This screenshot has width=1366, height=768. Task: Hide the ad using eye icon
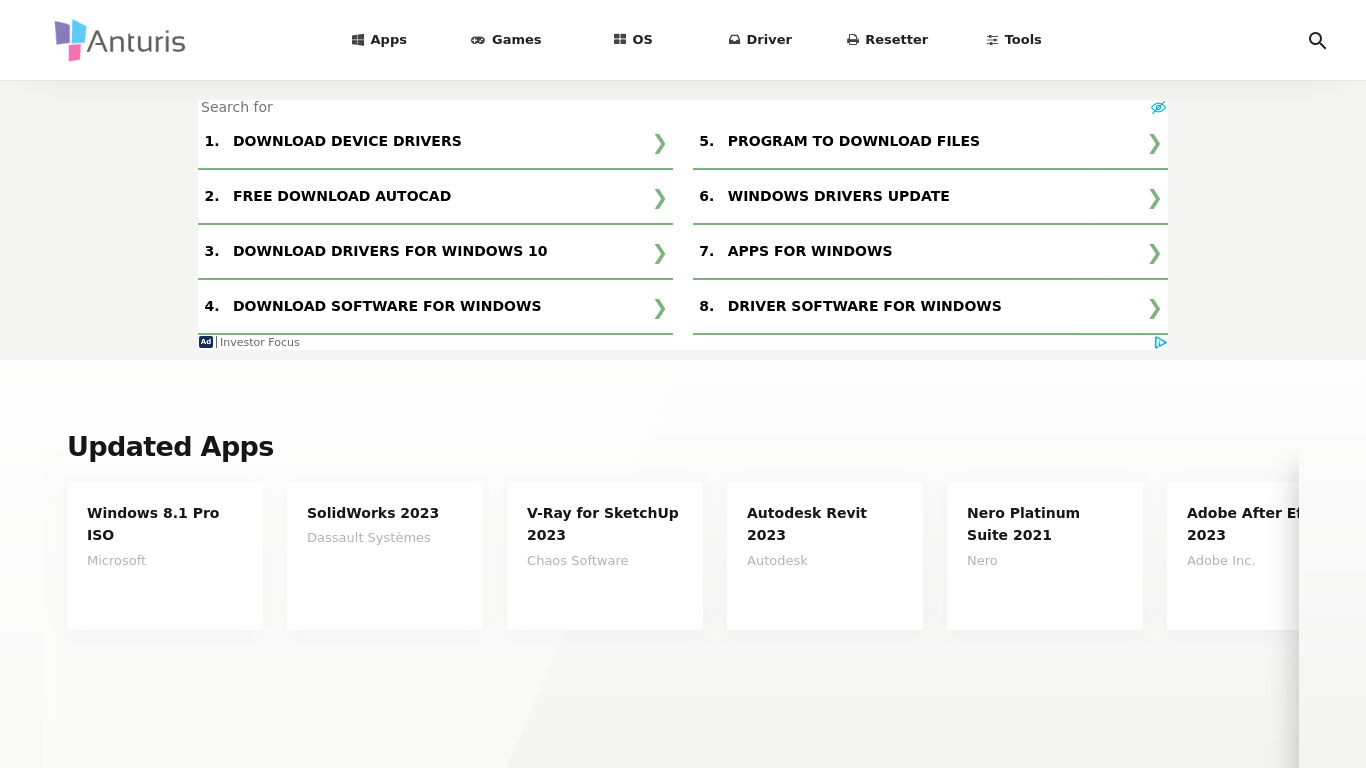(x=1158, y=107)
